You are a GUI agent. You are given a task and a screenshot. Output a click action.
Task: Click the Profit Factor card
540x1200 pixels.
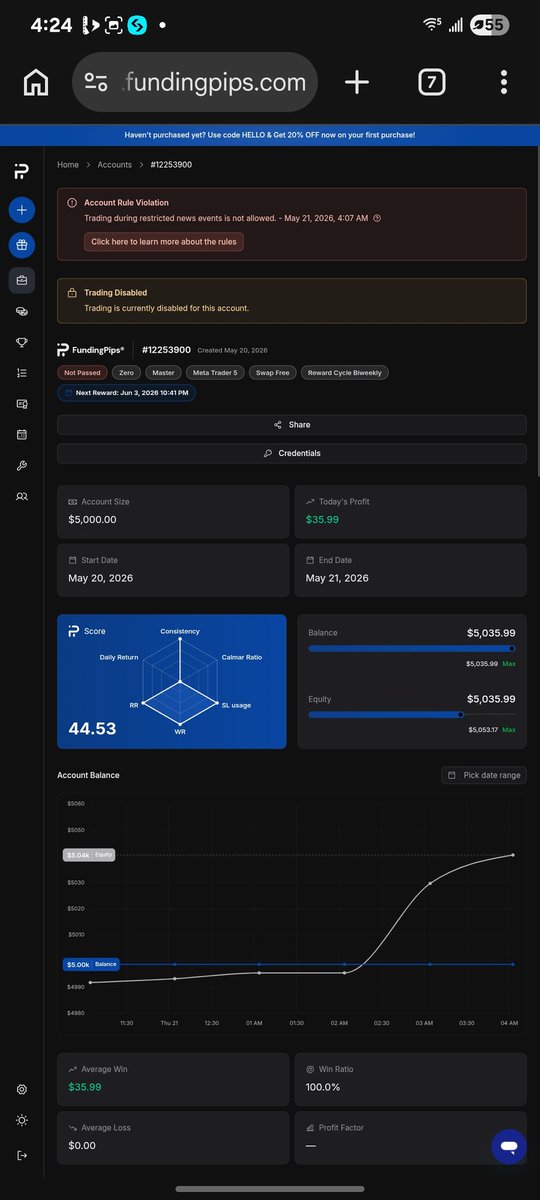[x=411, y=1136]
